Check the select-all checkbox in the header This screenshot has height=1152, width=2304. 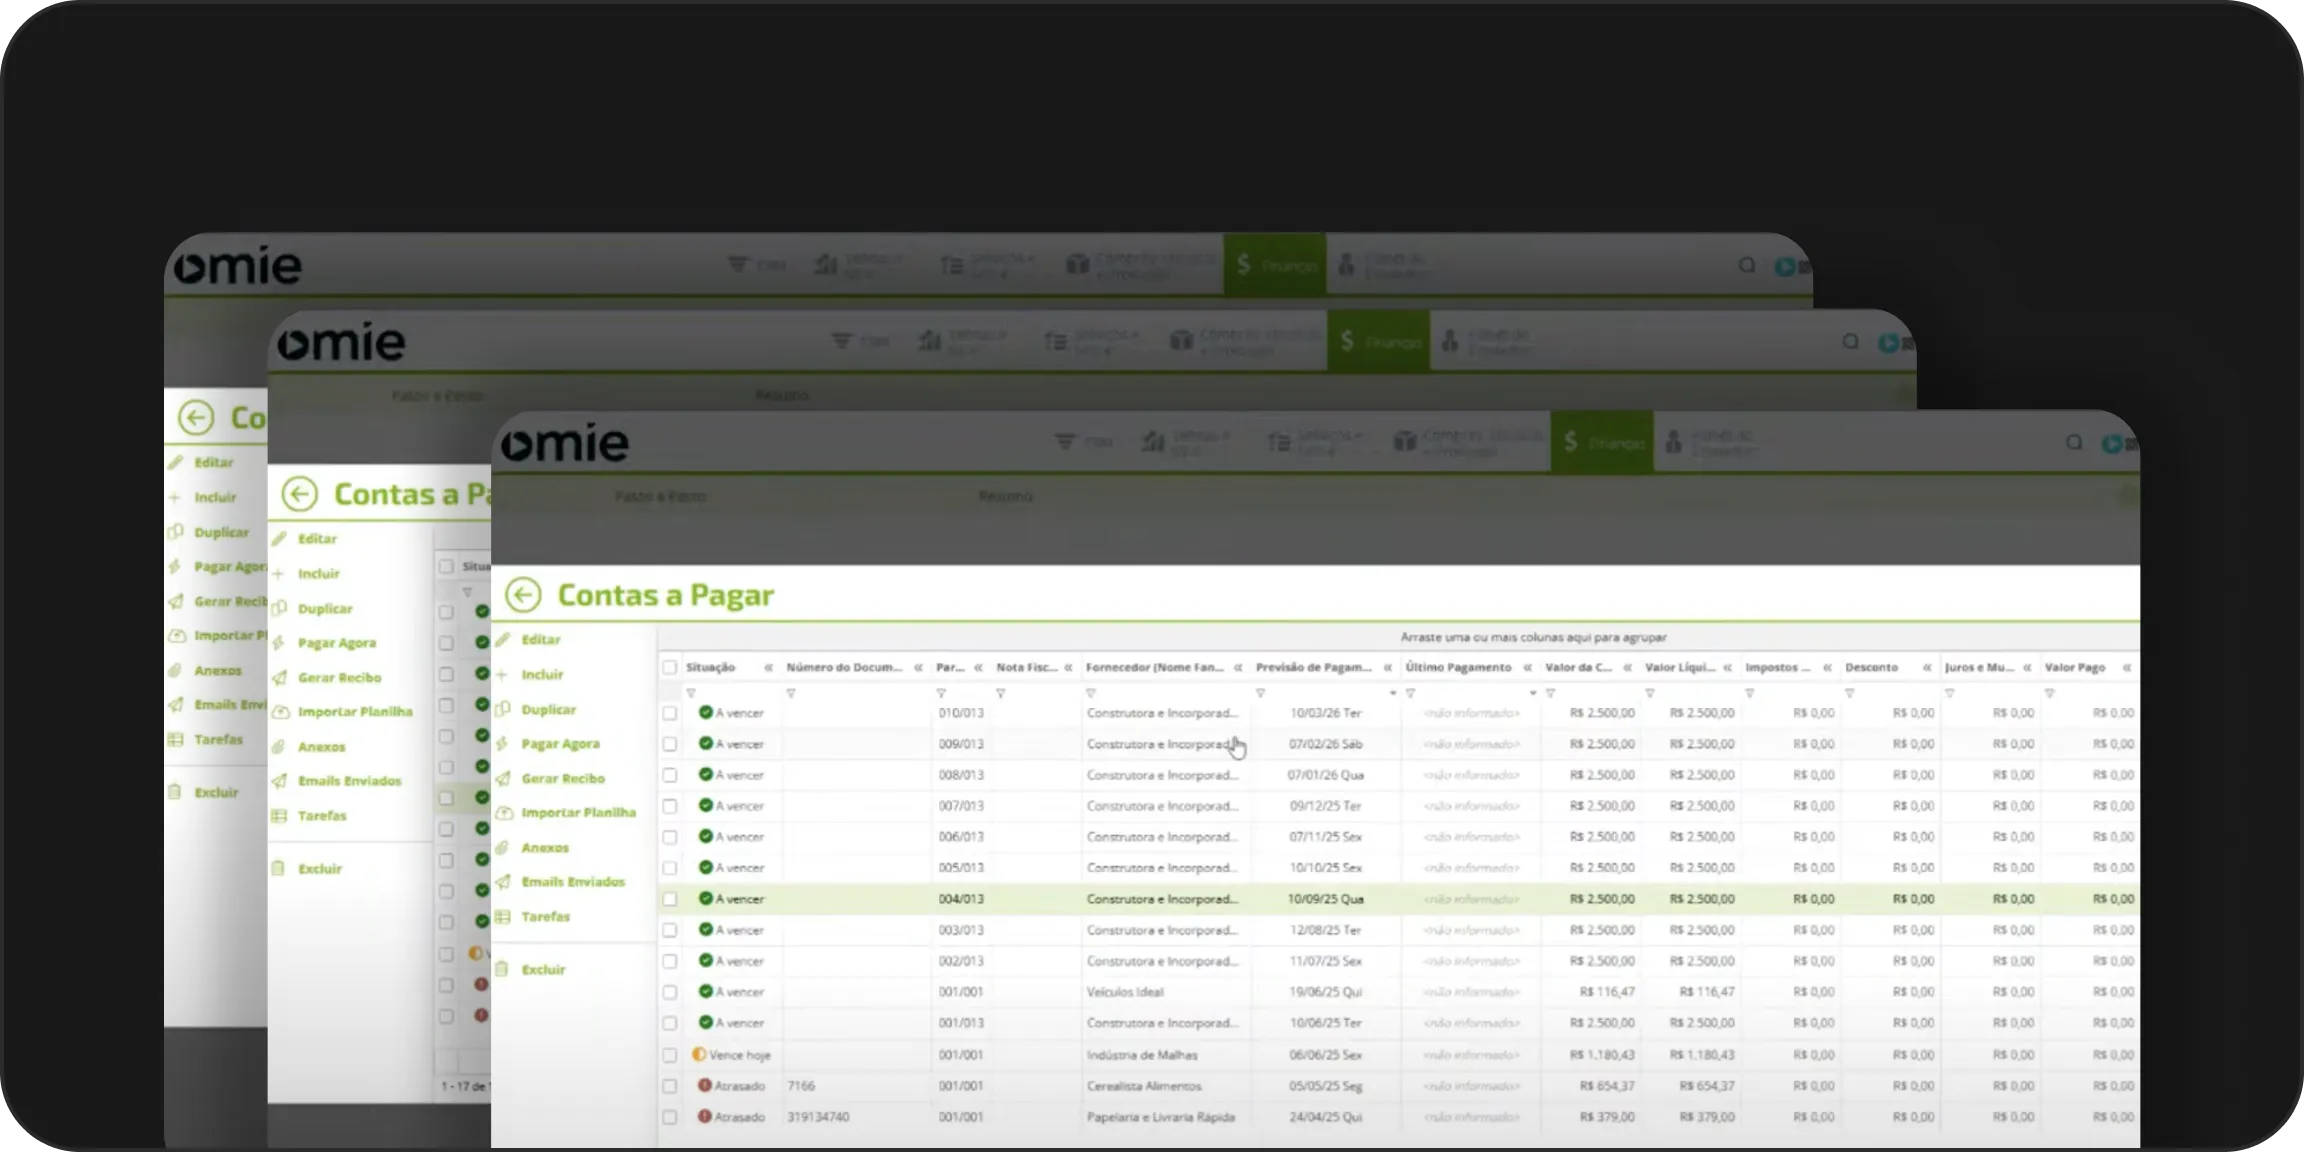point(670,667)
